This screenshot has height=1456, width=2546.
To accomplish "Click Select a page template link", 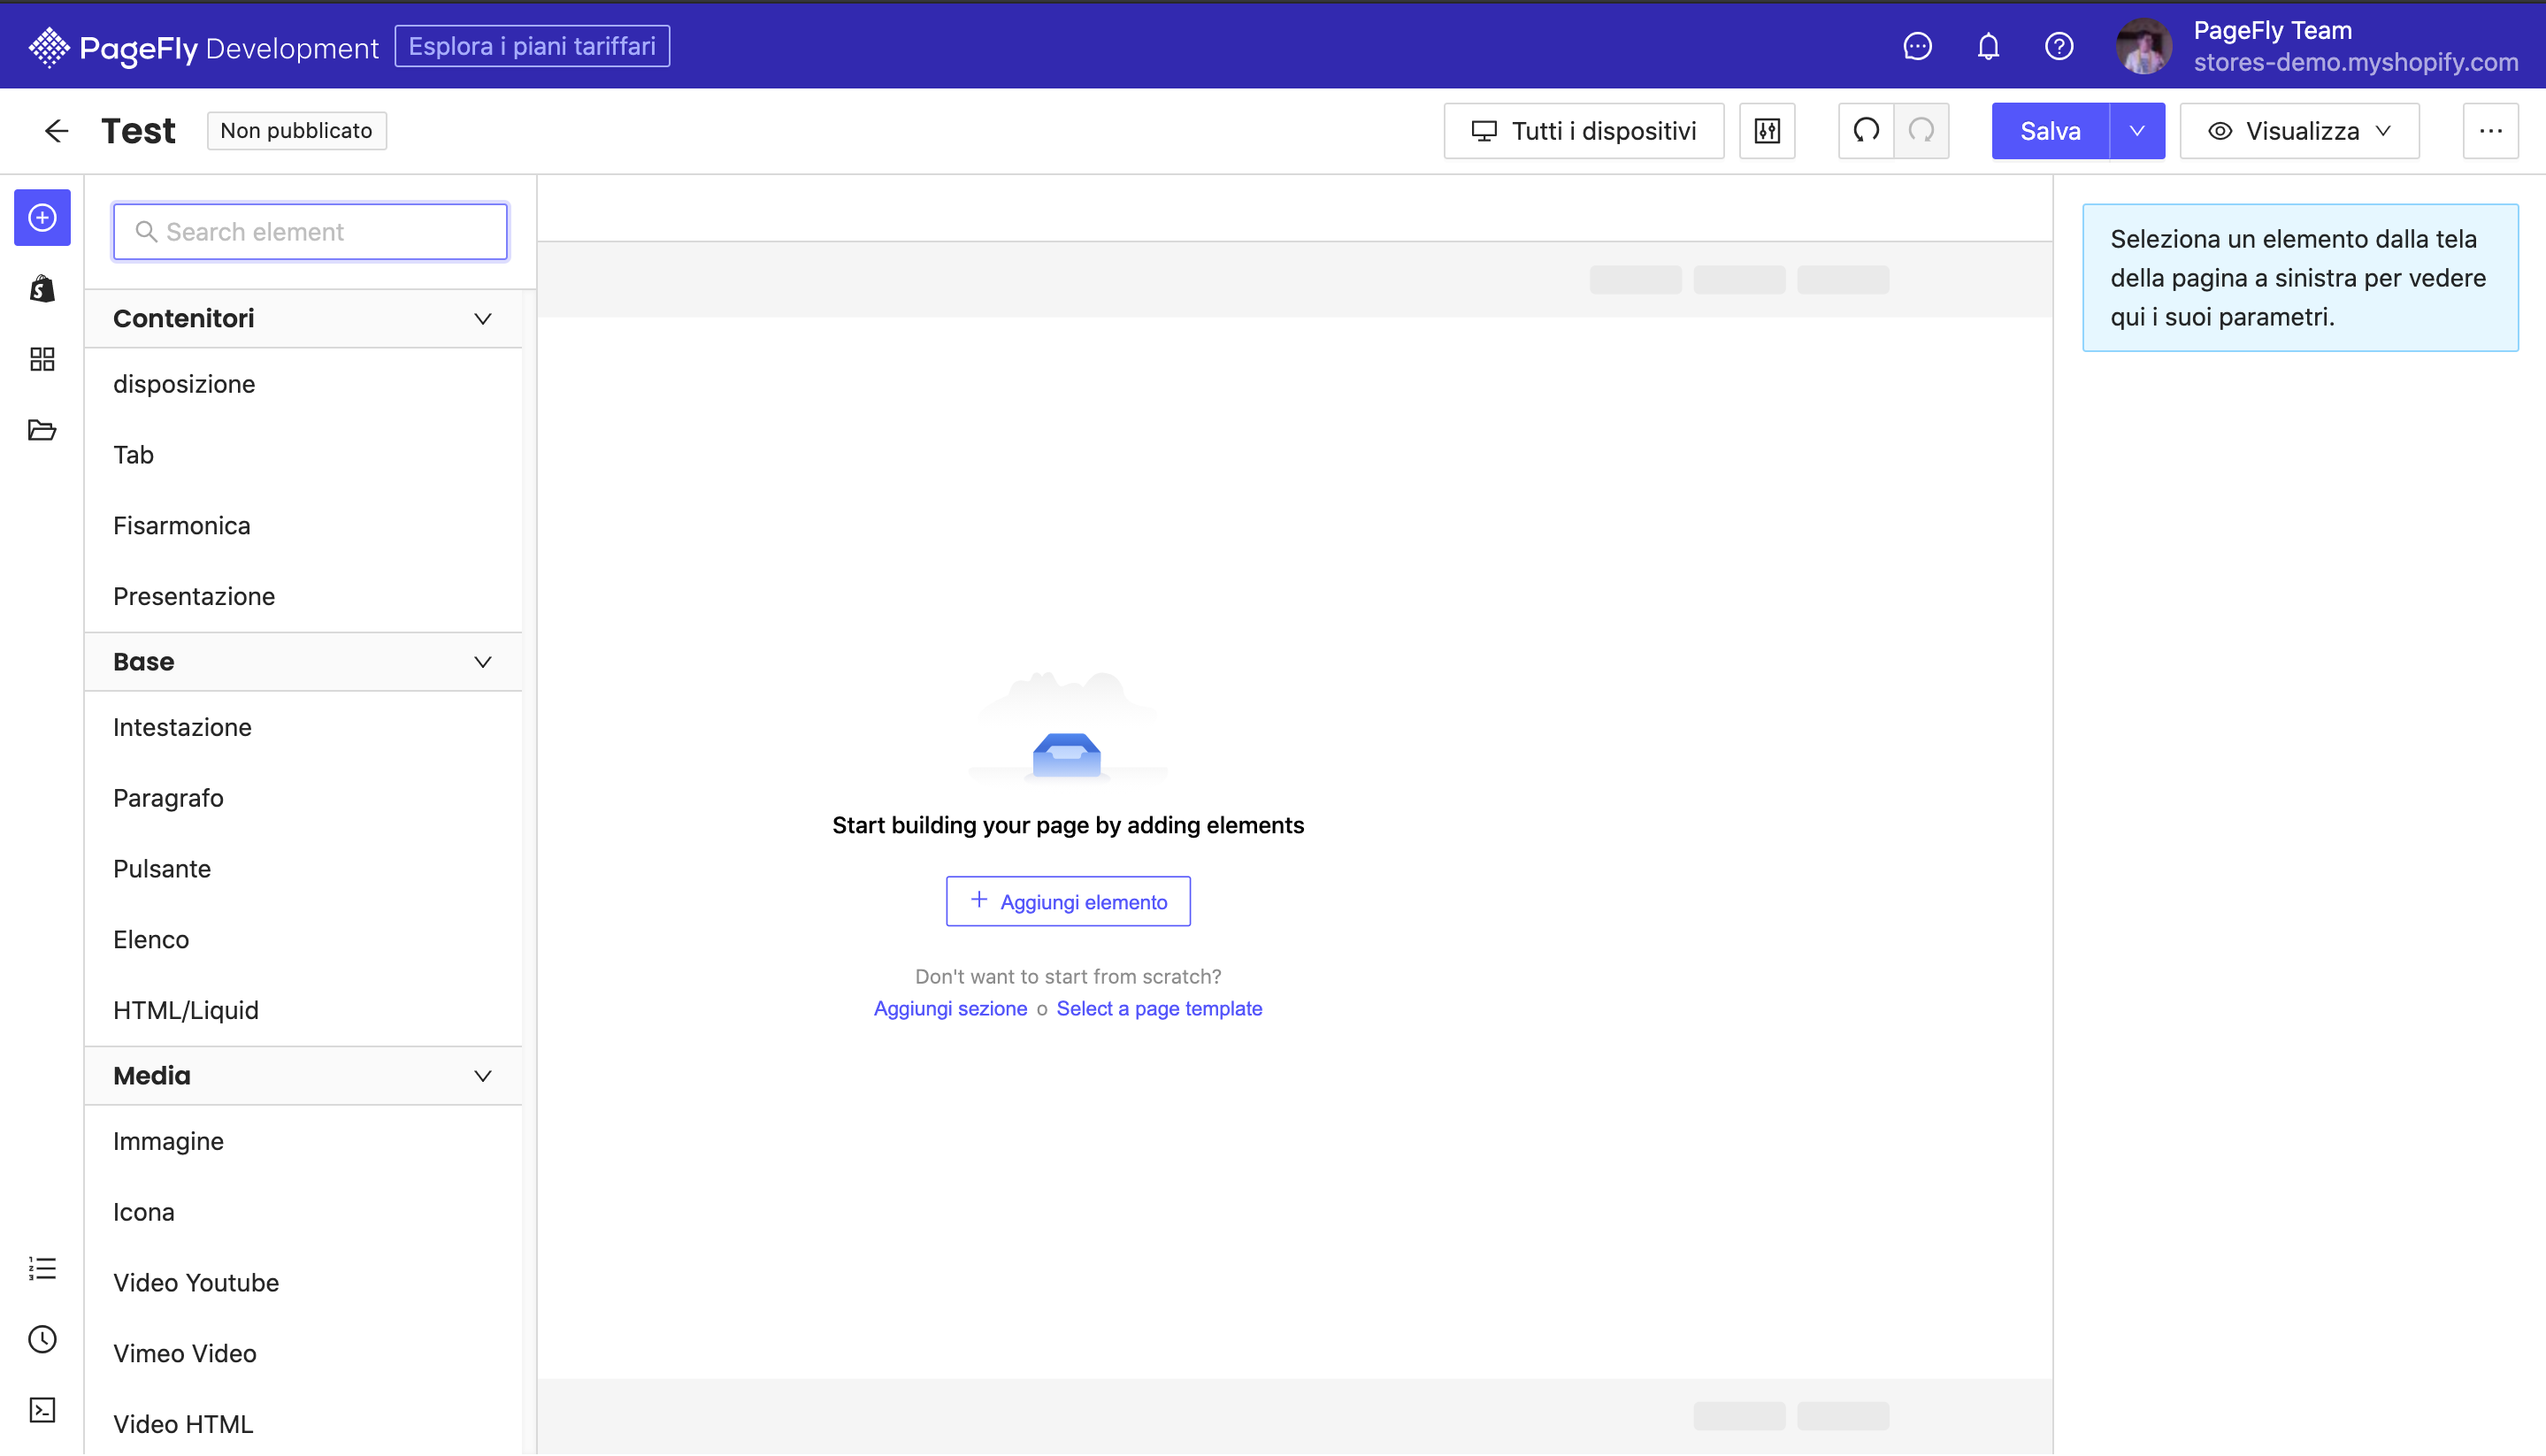I will 1159,1008.
